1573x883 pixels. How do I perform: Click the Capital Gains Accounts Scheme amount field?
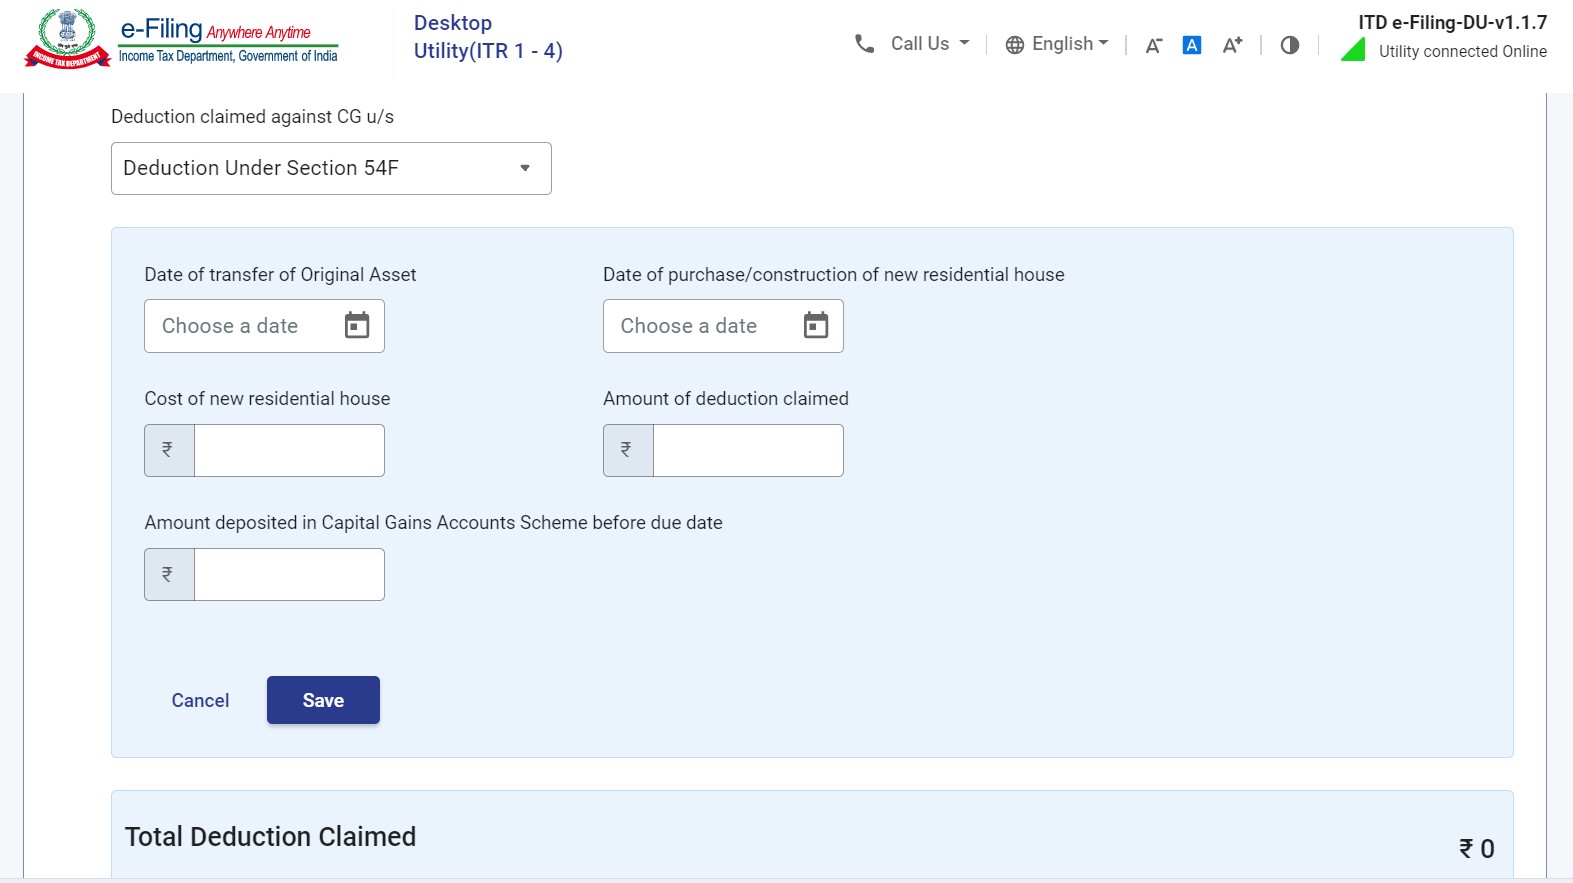coord(289,574)
